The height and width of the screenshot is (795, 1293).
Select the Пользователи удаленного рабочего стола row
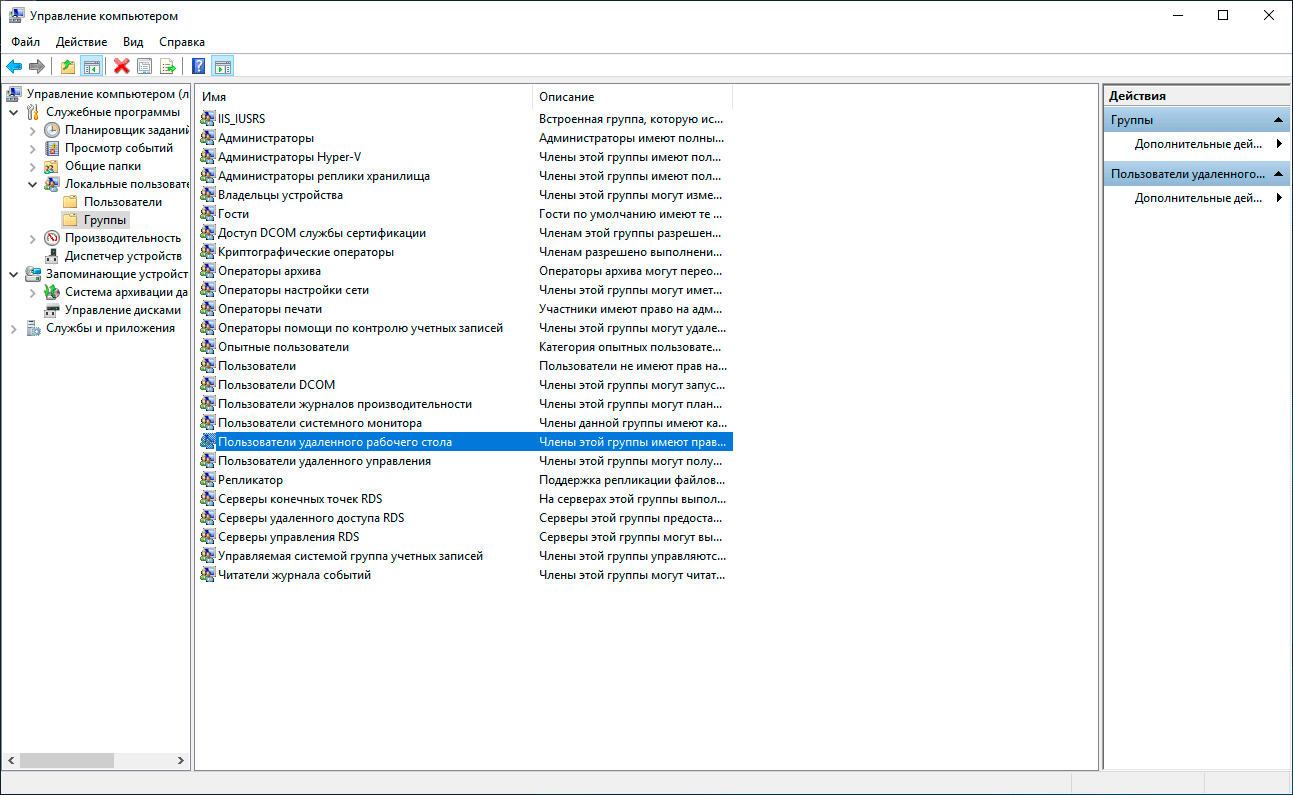465,442
